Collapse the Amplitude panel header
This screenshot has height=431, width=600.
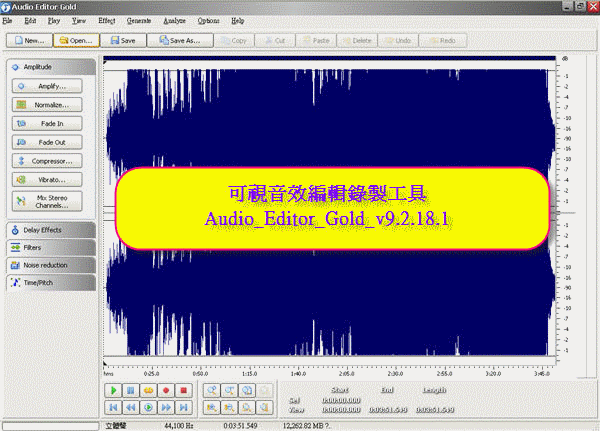tap(50, 67)
